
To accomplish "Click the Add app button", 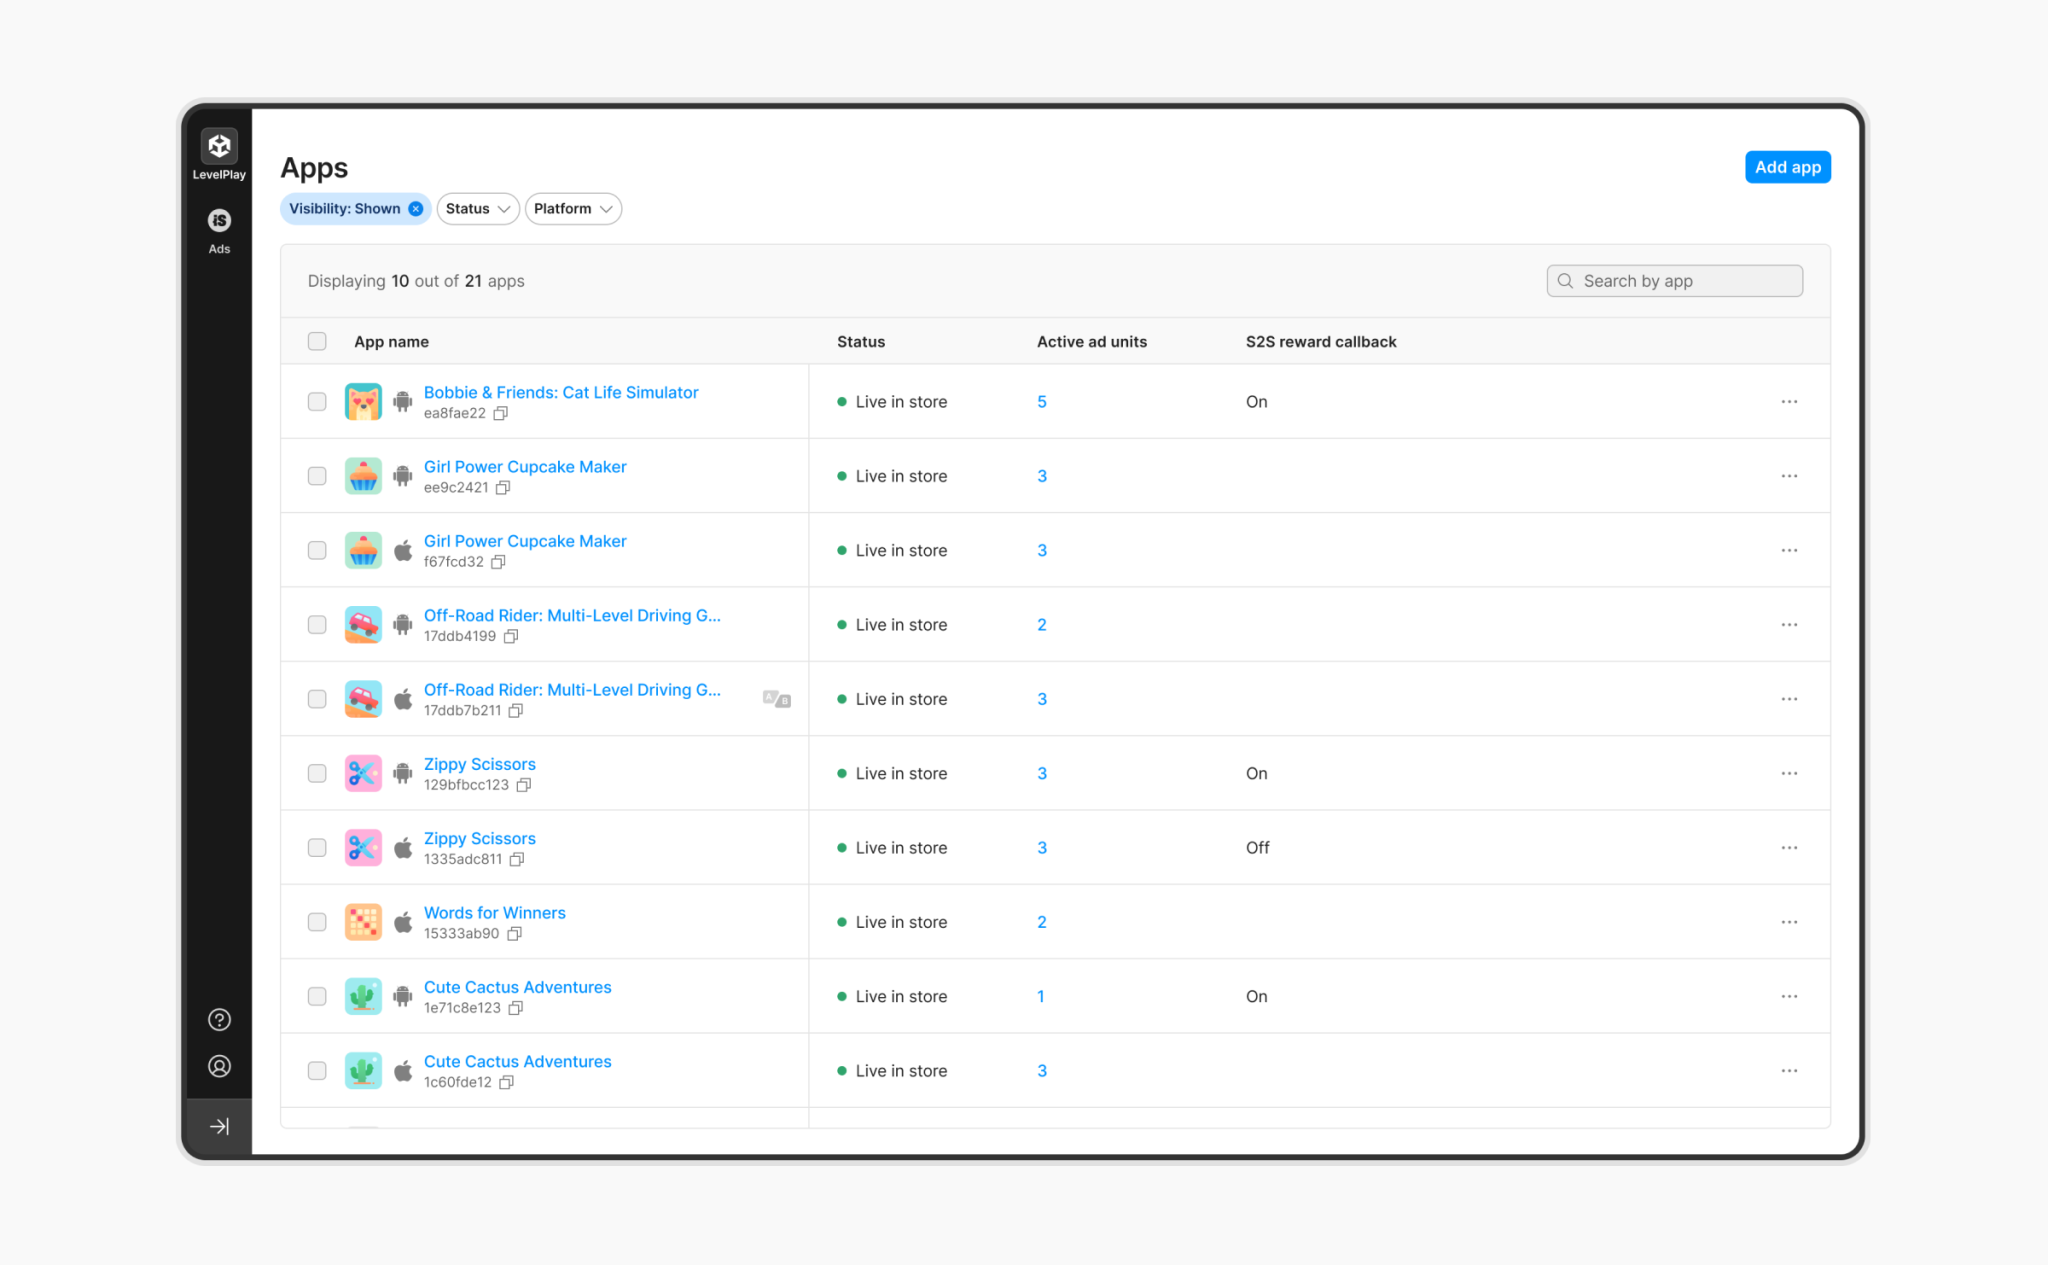I will [1787, 167].
